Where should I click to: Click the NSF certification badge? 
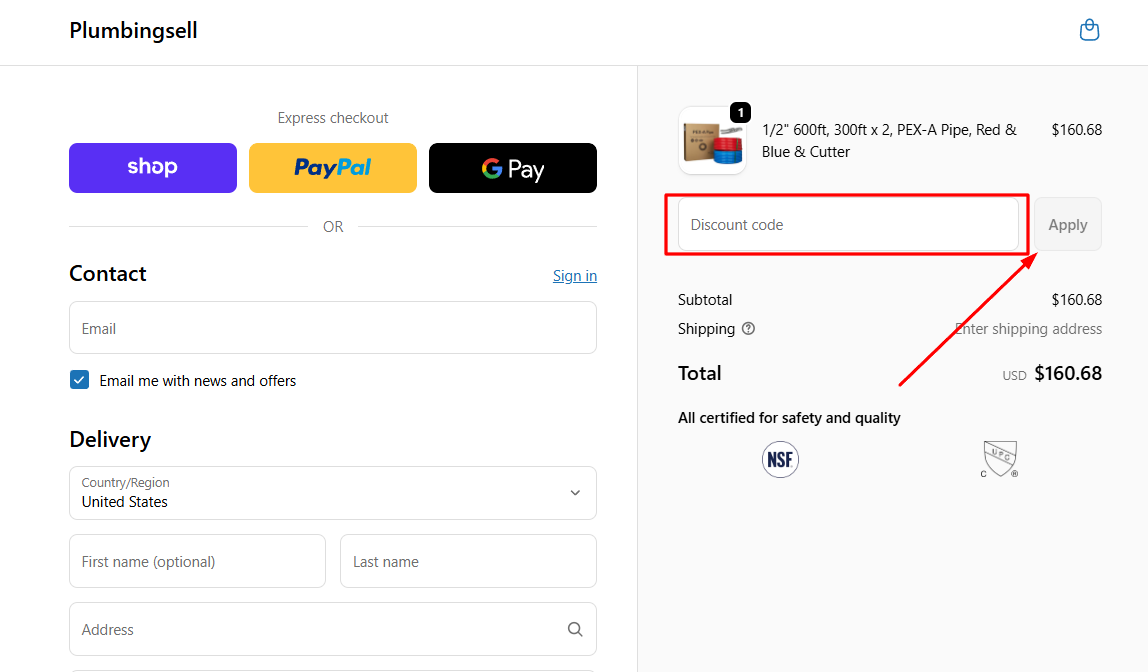tap(780, 460)
